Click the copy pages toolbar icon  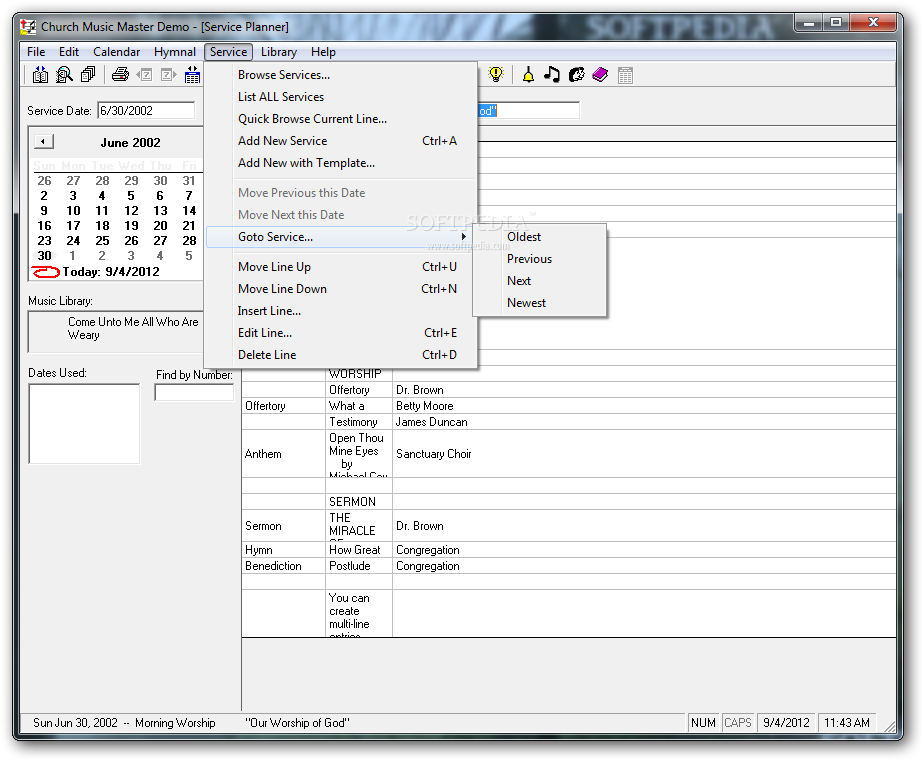click(88, 75)
